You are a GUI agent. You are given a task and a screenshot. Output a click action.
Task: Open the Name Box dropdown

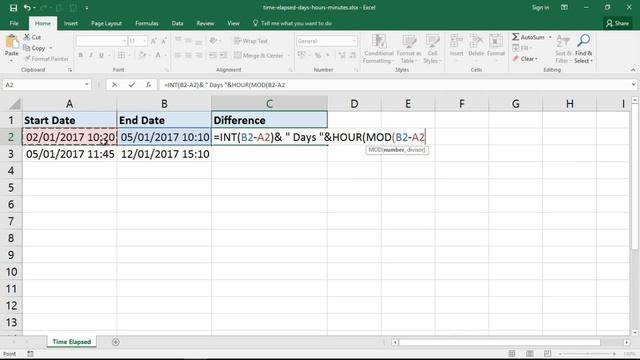tap(87, 85)
